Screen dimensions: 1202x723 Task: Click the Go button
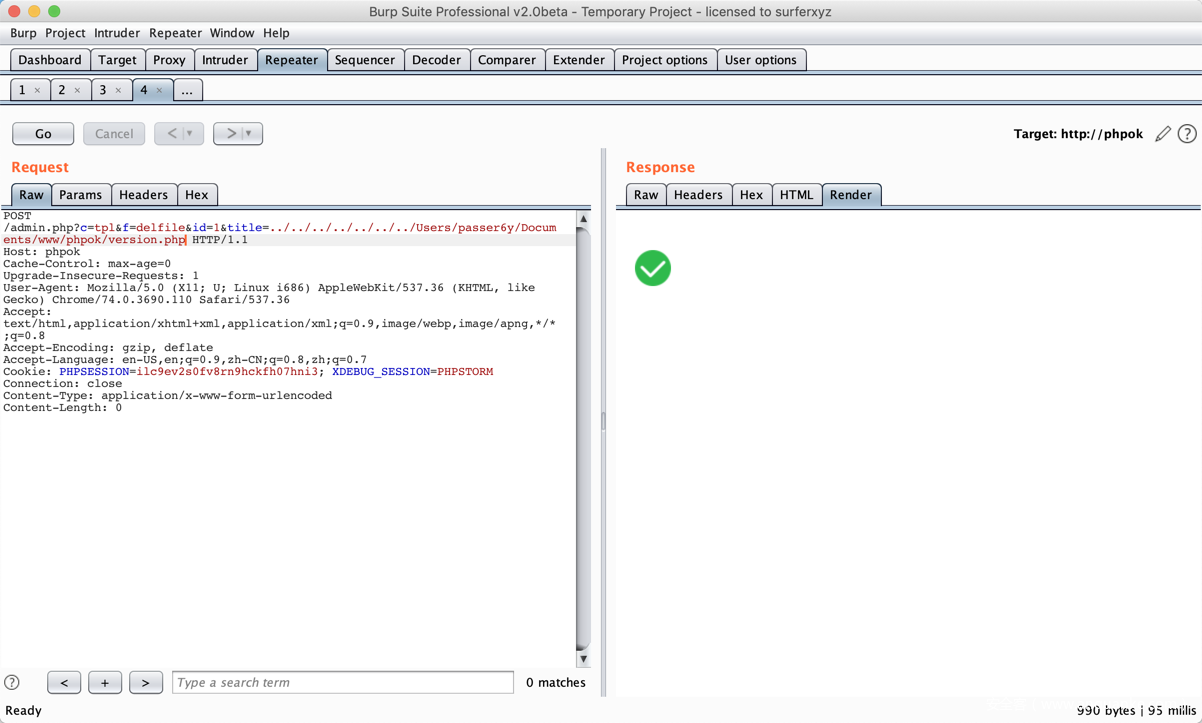pyautogui.click(x=43, y=133)
